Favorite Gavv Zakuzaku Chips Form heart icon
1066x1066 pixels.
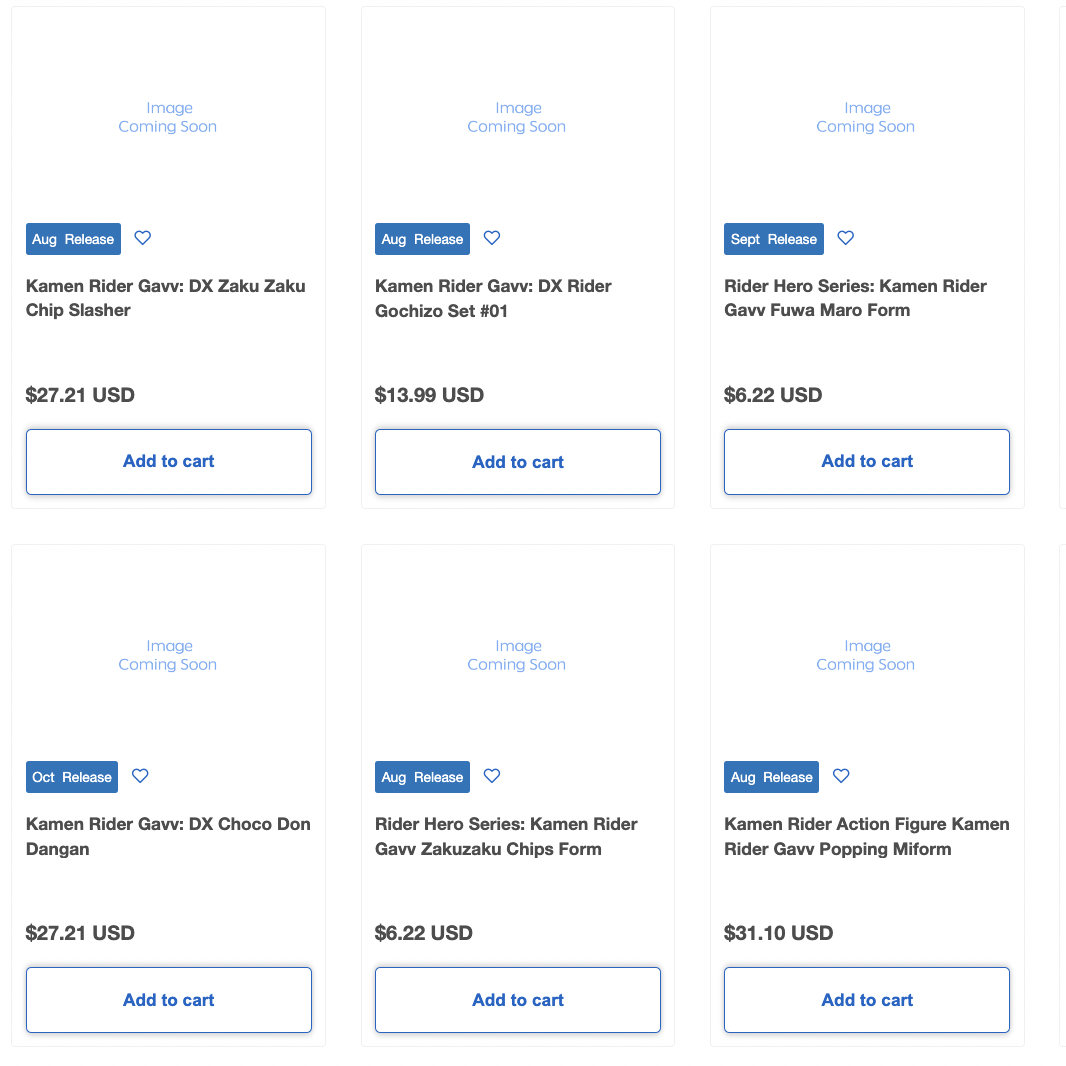pos(492,776)
